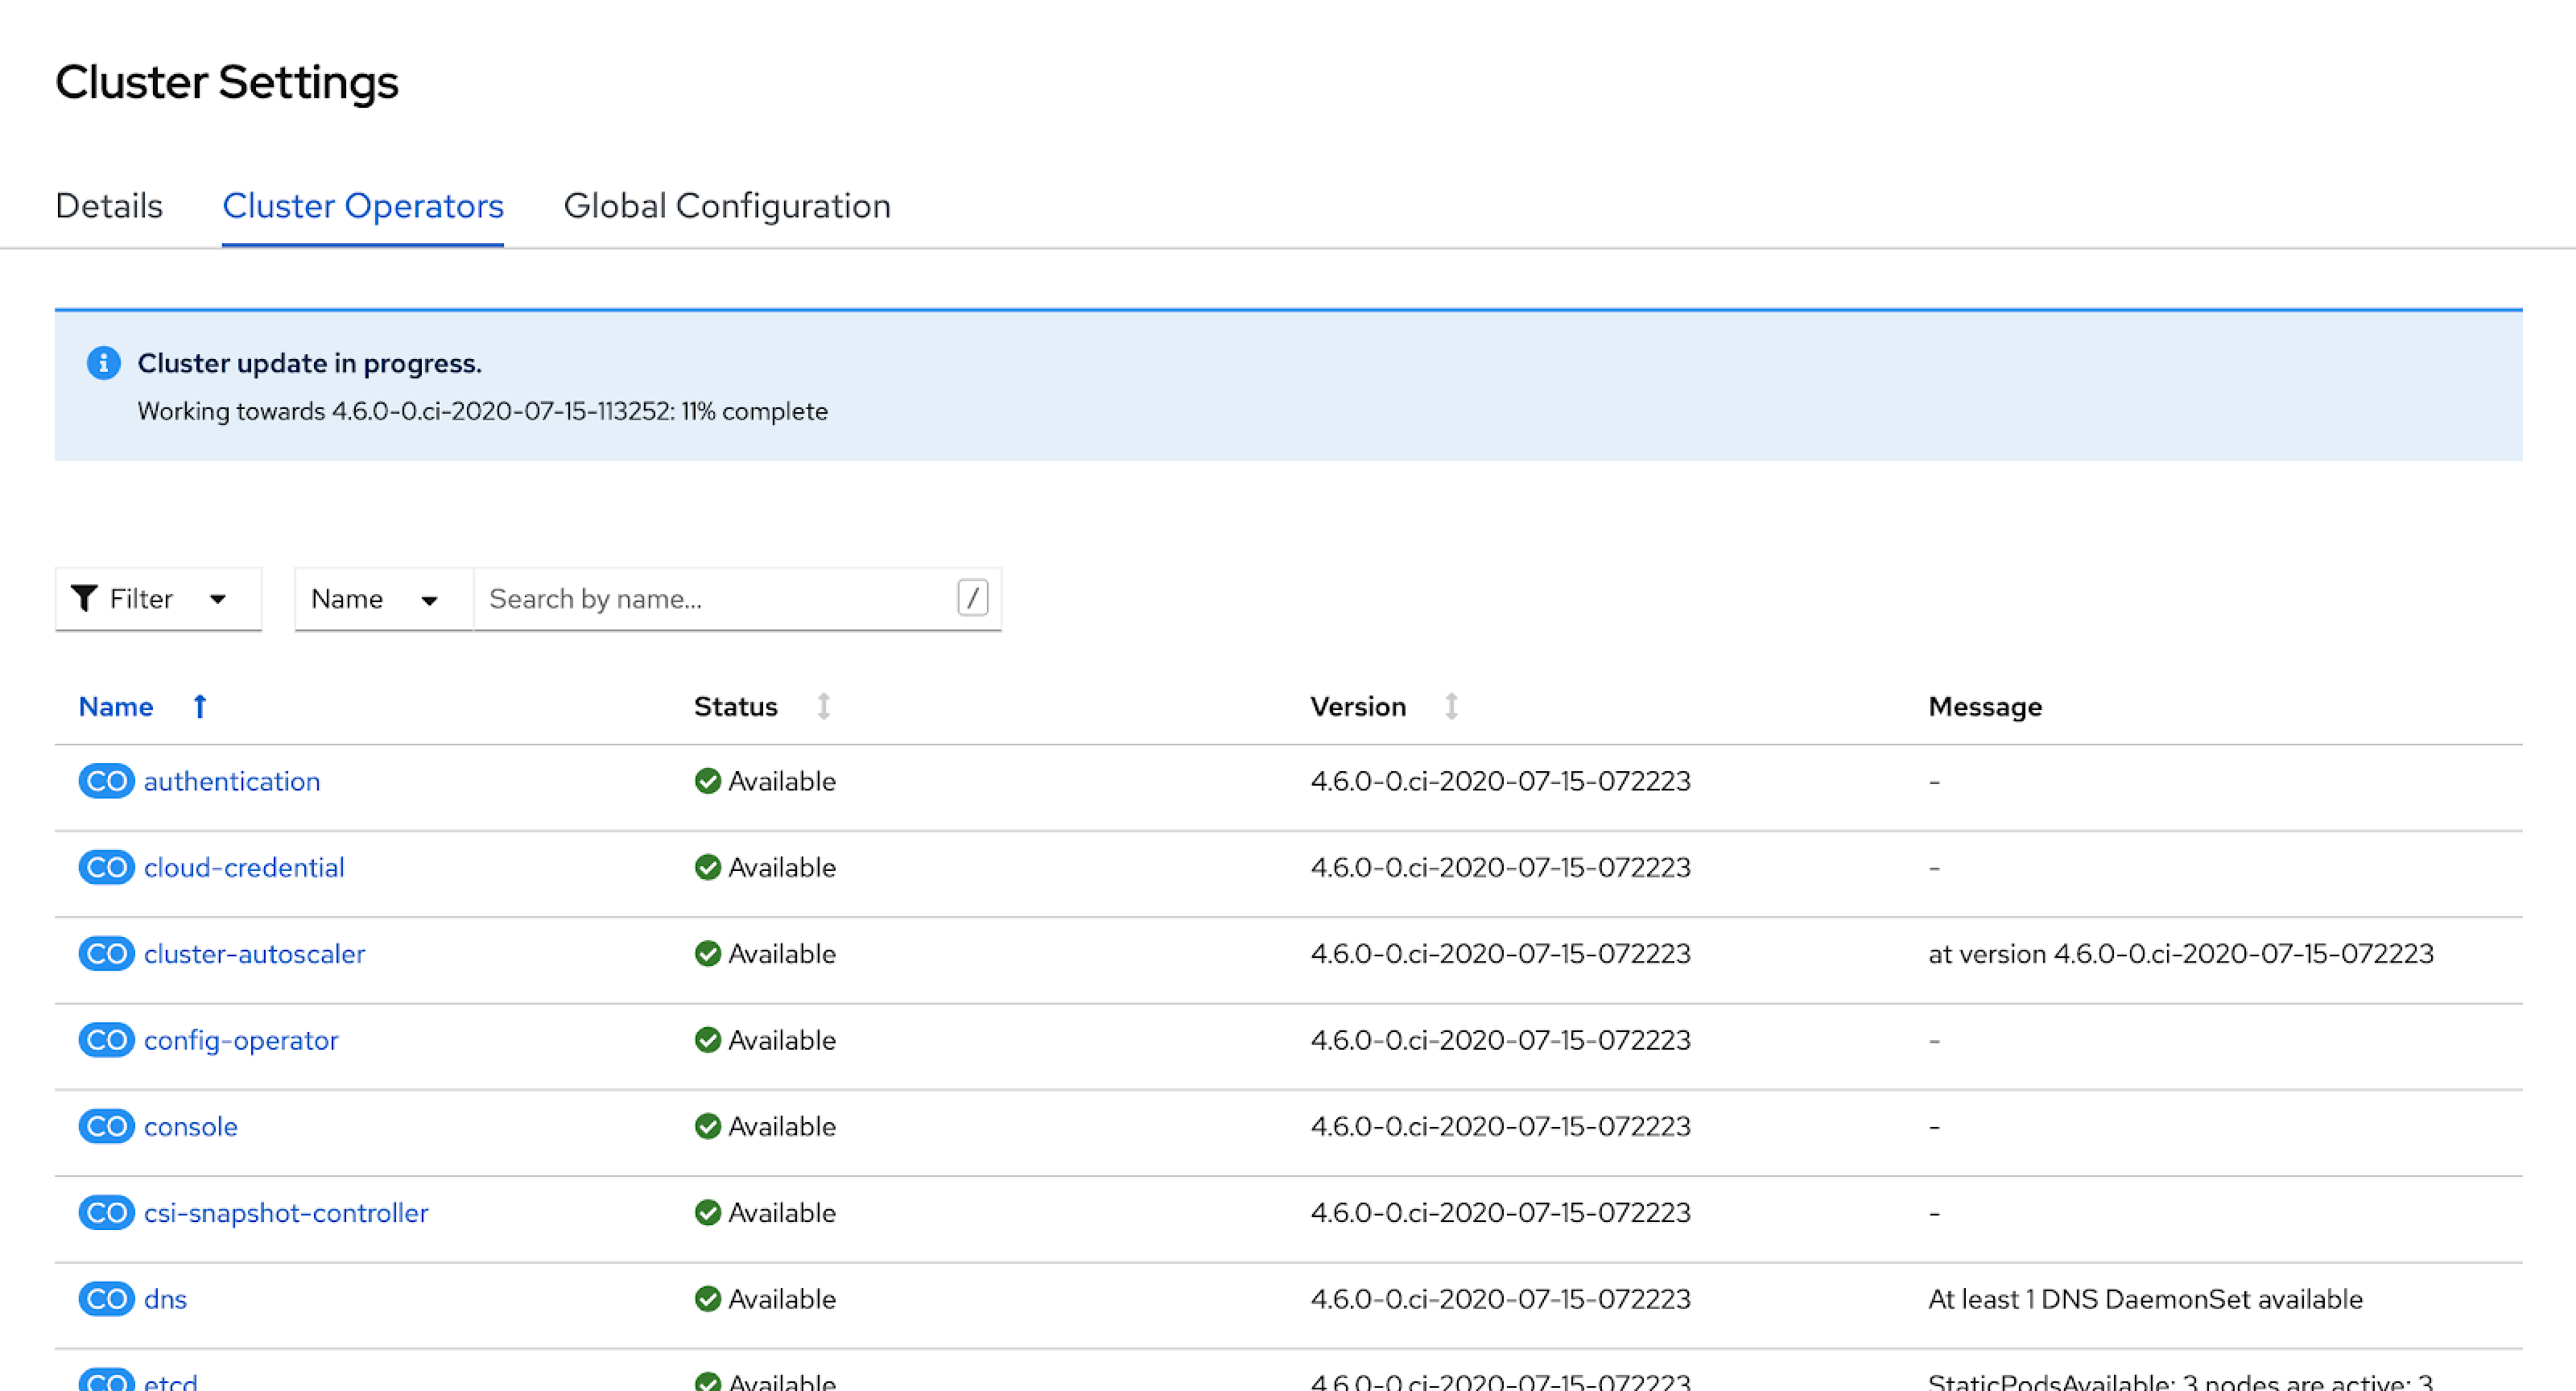Open the console operator link

tap(191, 1126)
